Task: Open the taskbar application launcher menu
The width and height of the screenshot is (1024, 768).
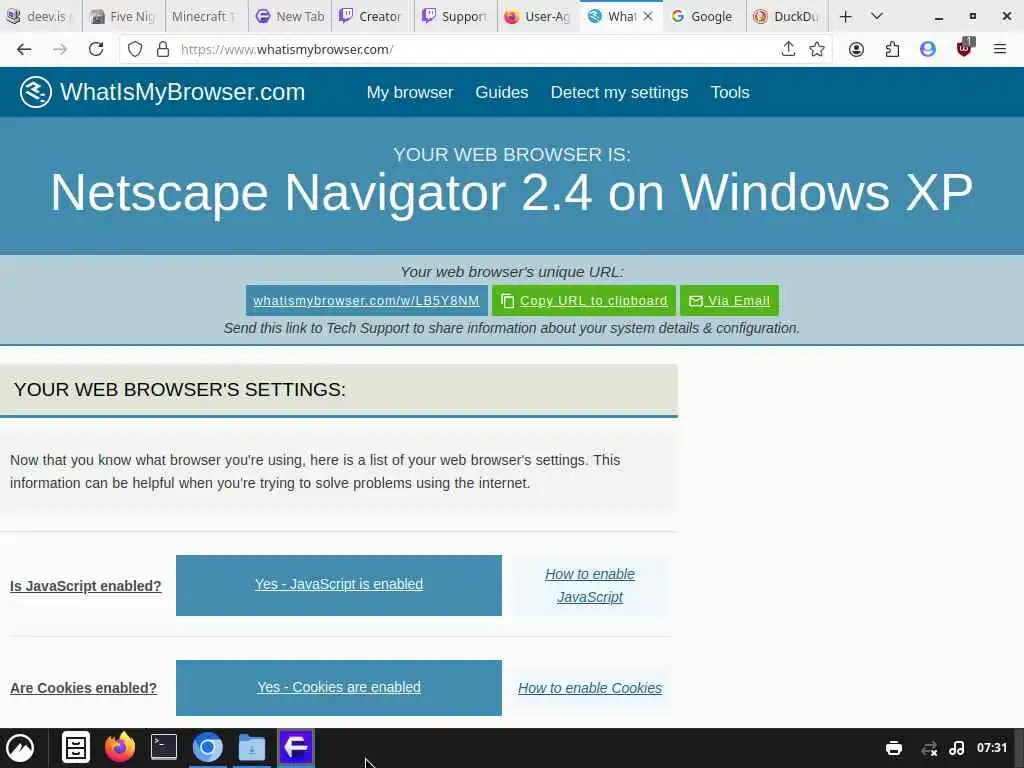Action: tap(20, 748)
